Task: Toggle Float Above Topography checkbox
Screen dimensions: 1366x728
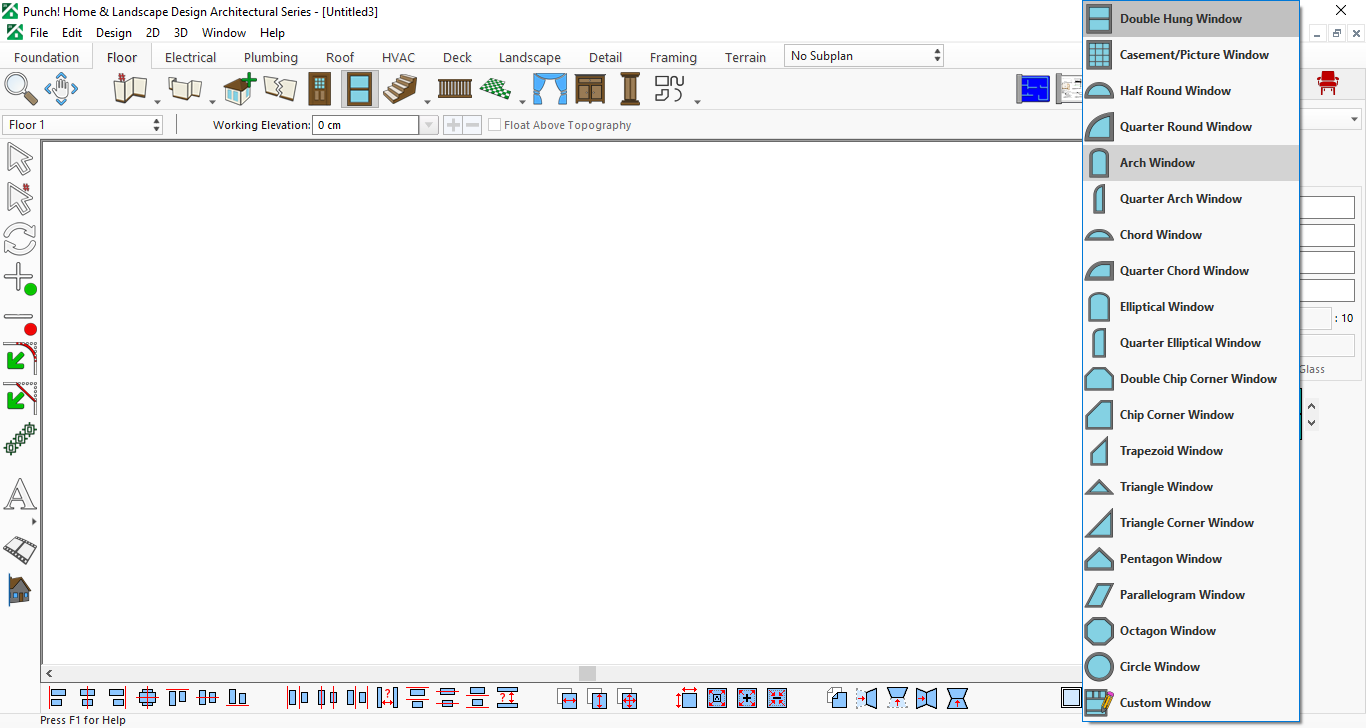Action: pyautogui.click(x=494, y=125)
